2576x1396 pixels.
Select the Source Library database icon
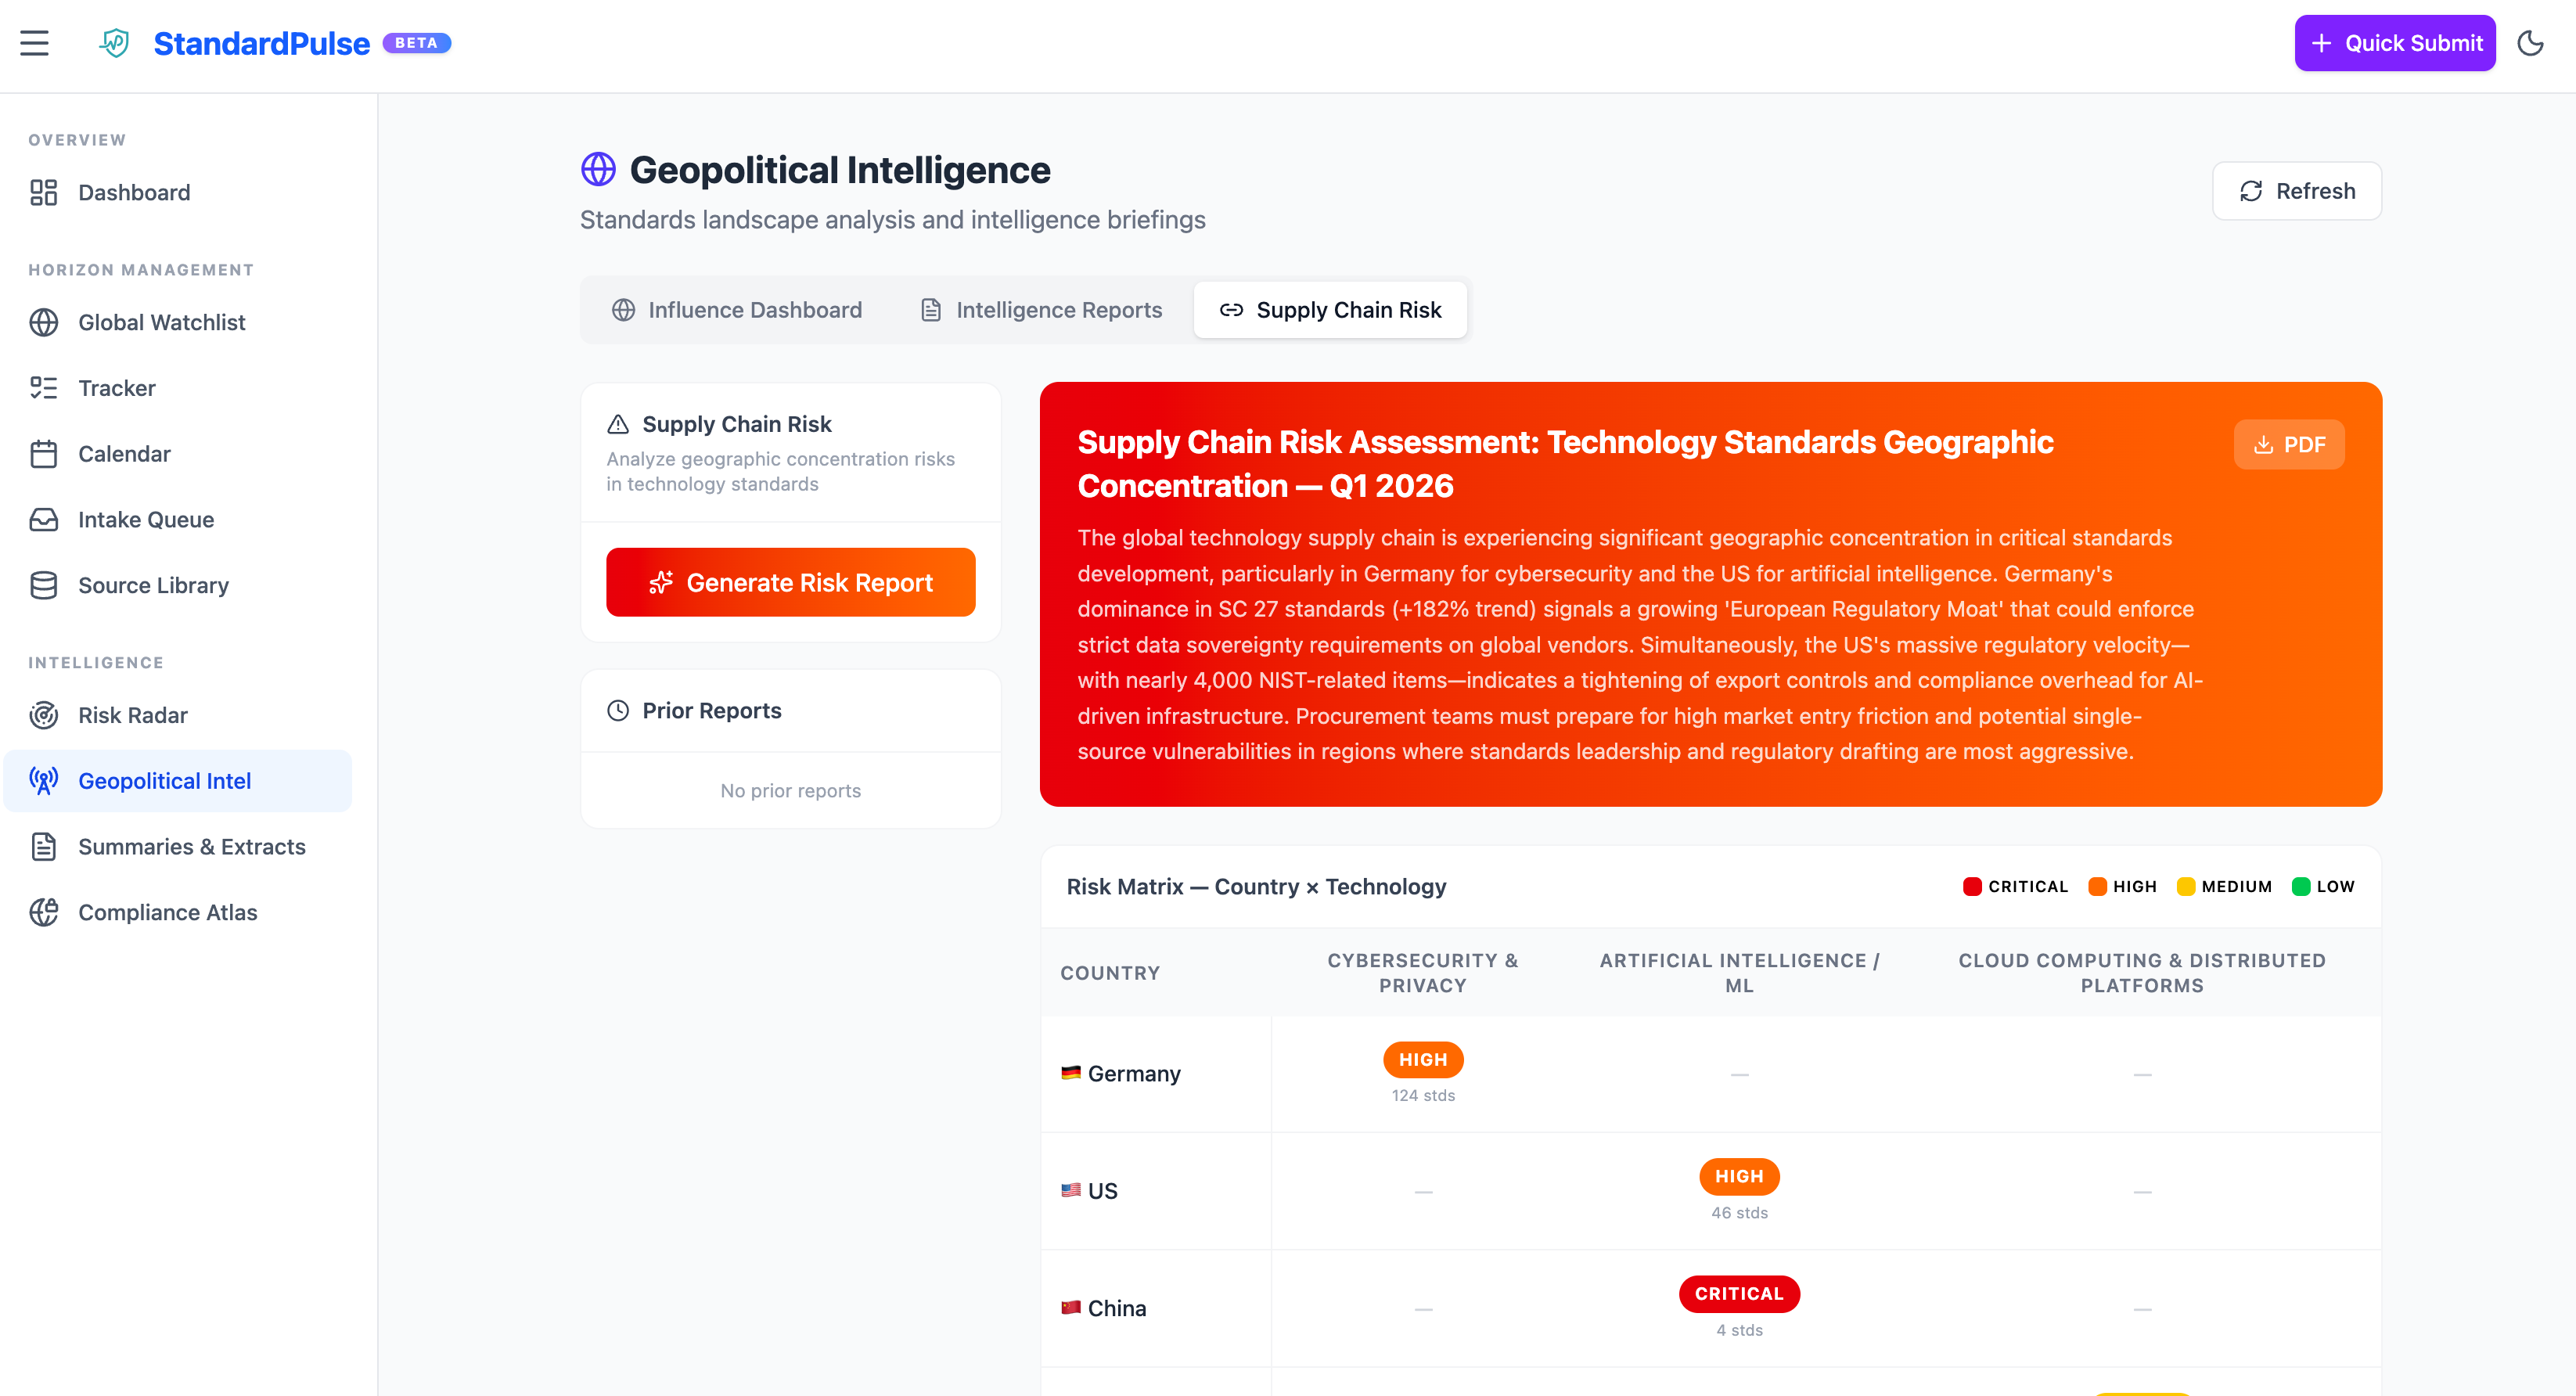tap(44, 585)
